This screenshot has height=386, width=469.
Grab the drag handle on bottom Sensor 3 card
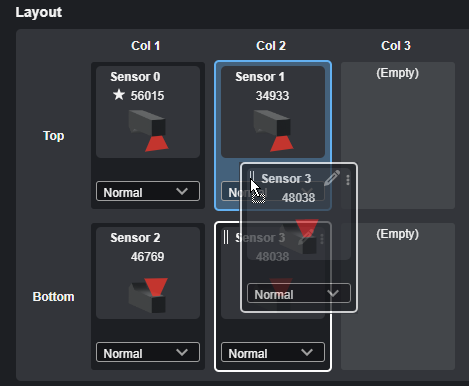coord(226,237)
